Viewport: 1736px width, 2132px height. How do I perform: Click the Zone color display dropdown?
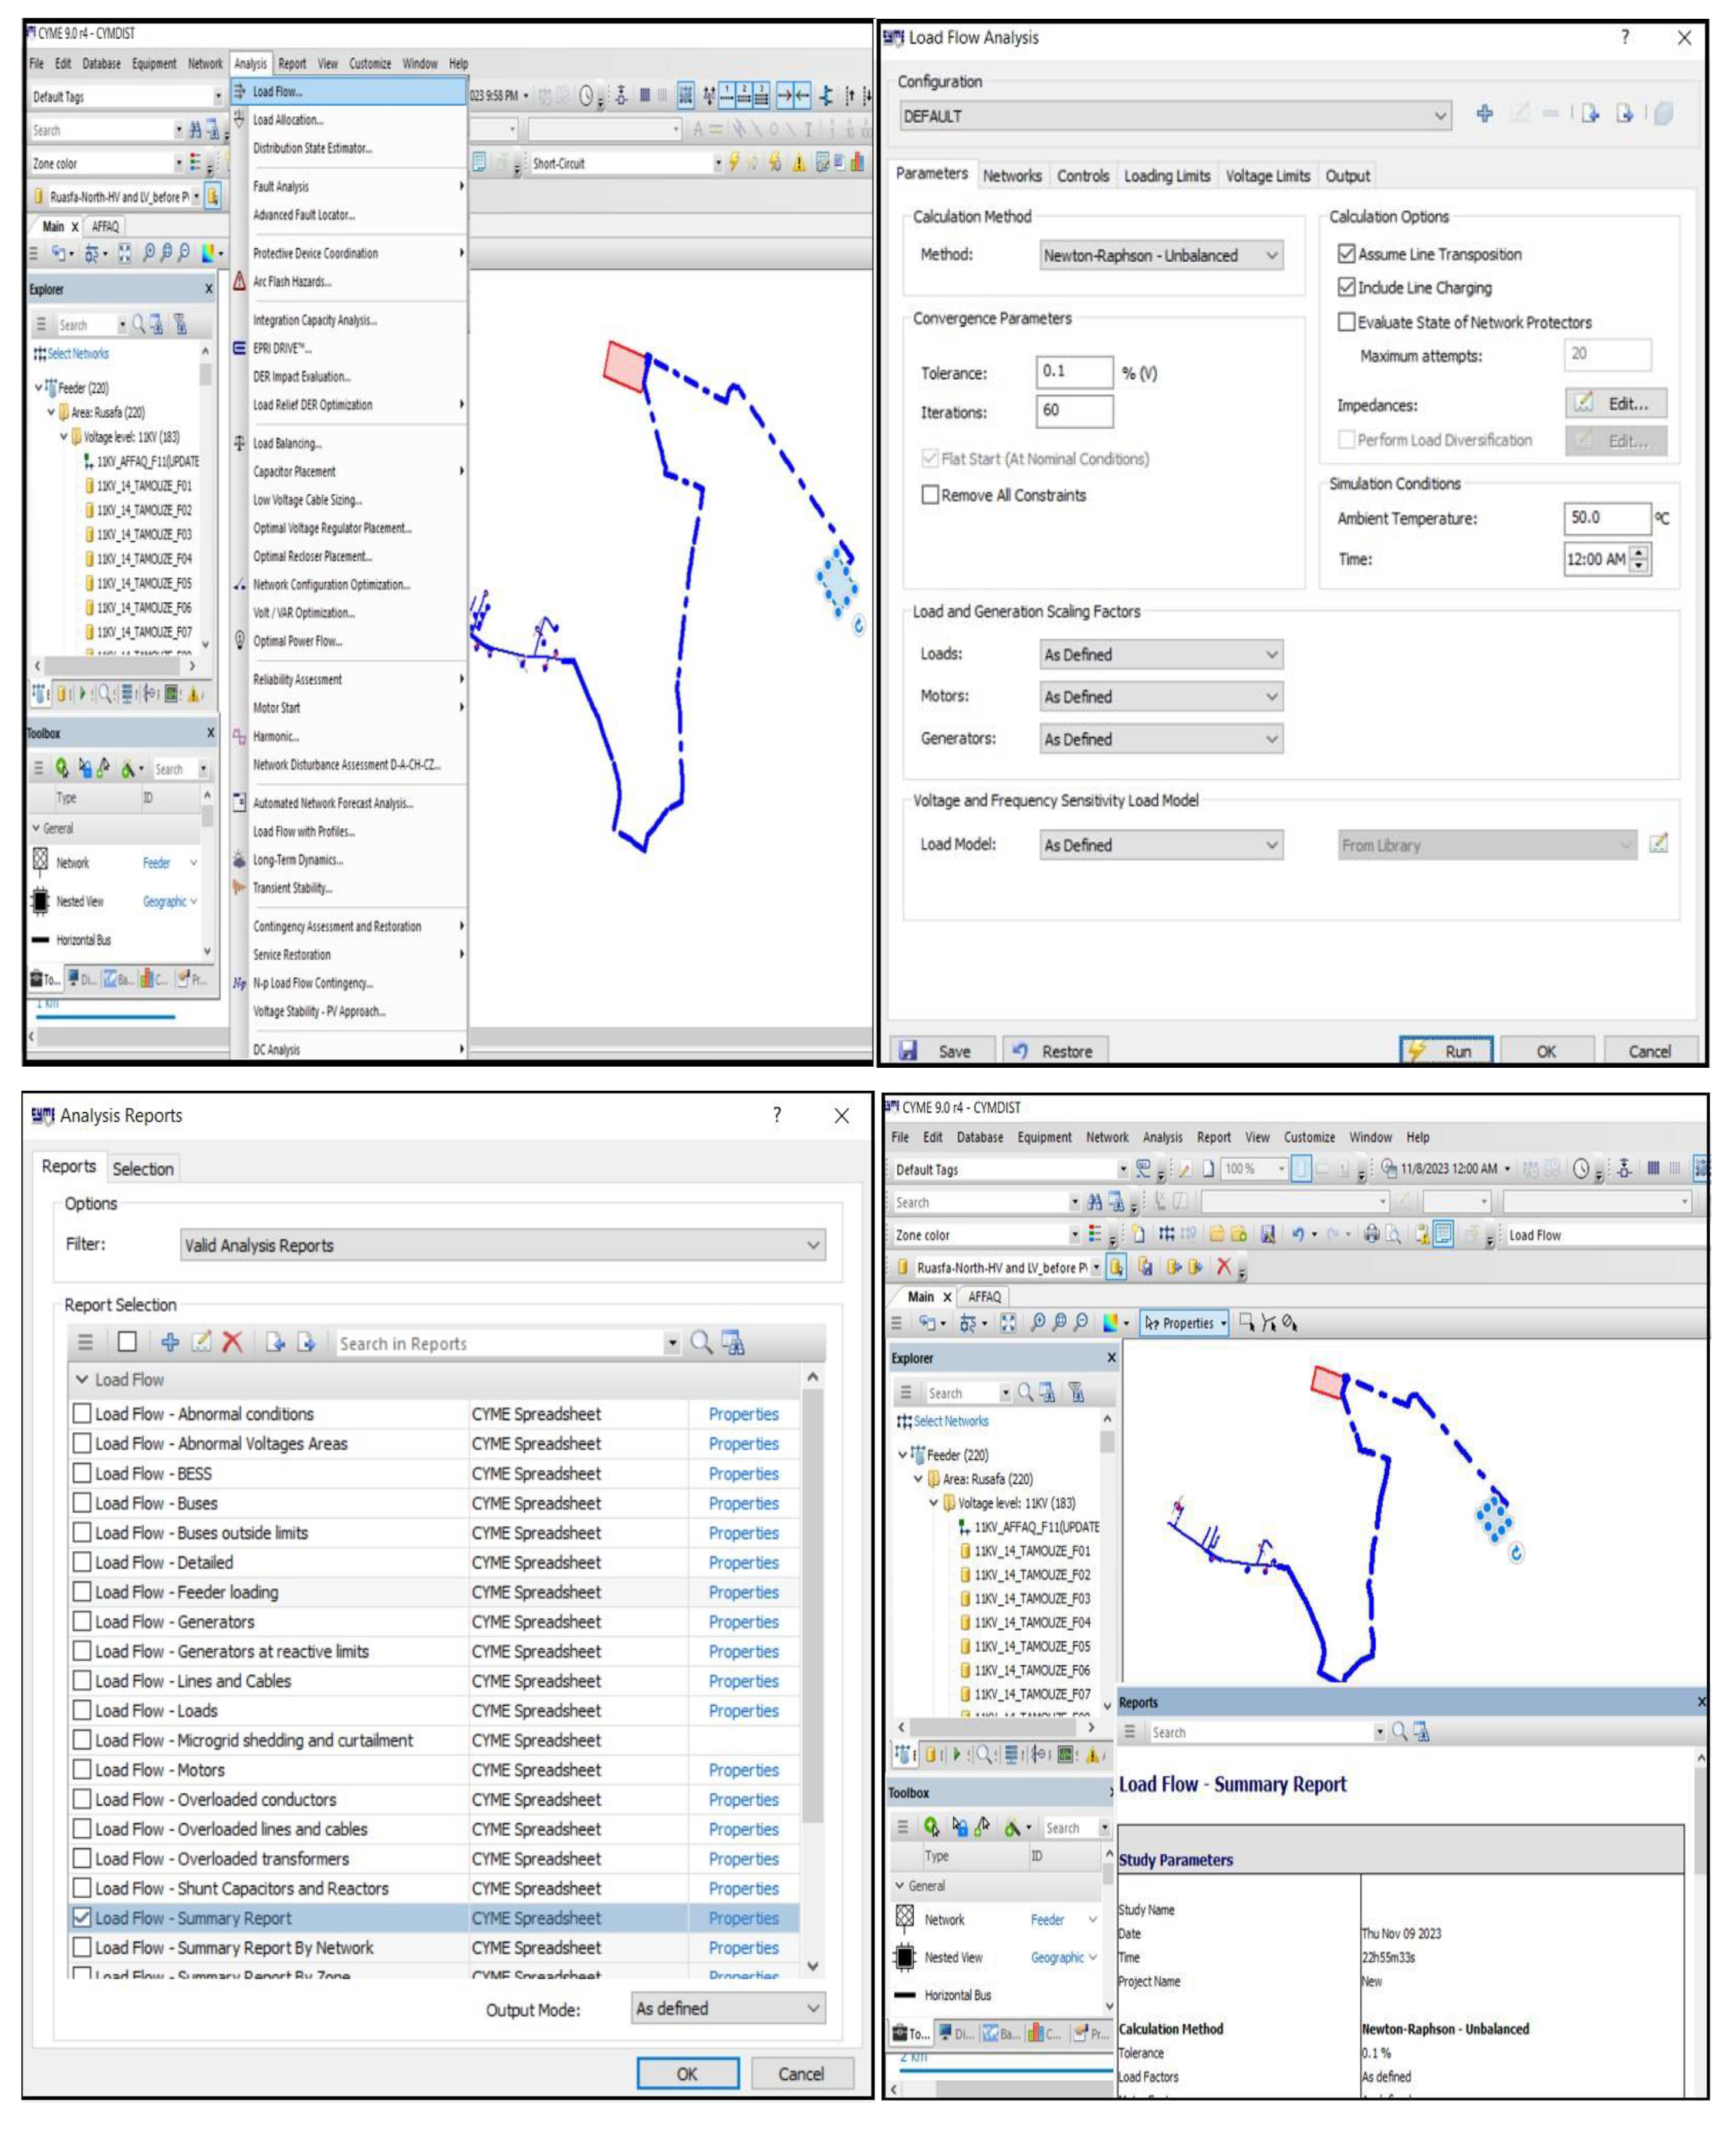[107, 163]
